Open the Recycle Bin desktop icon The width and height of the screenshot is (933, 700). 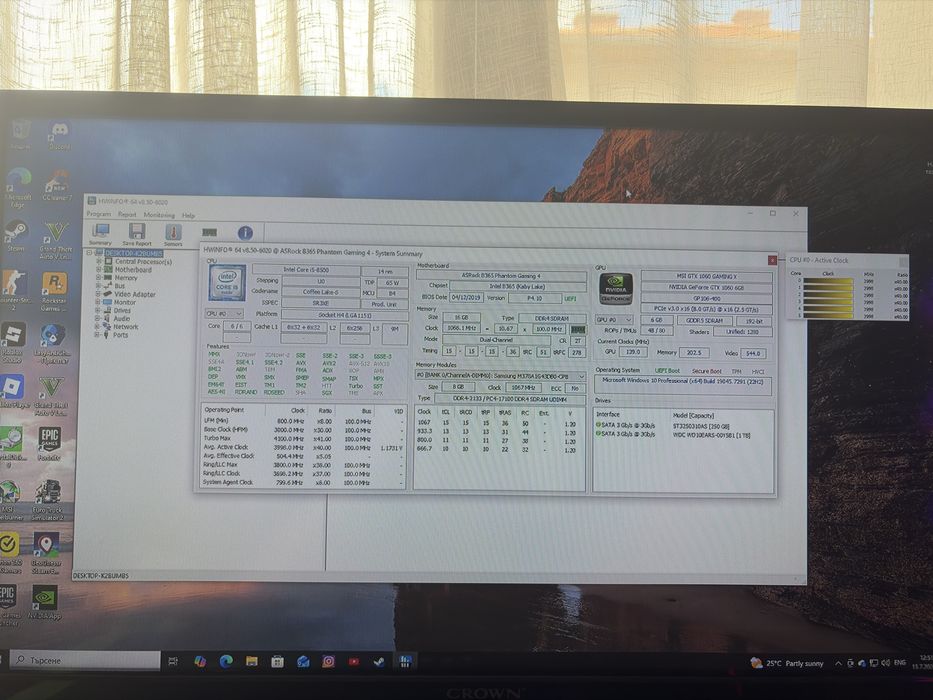(x=21, y=135)
